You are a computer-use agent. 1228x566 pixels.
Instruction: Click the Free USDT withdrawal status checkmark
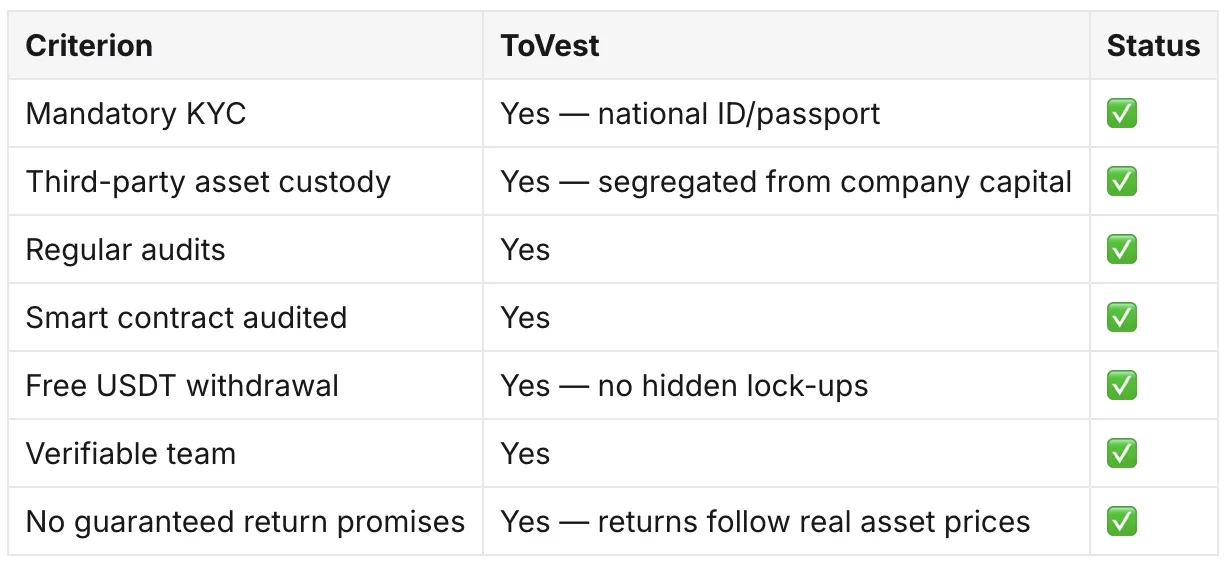pos(1122,386)
